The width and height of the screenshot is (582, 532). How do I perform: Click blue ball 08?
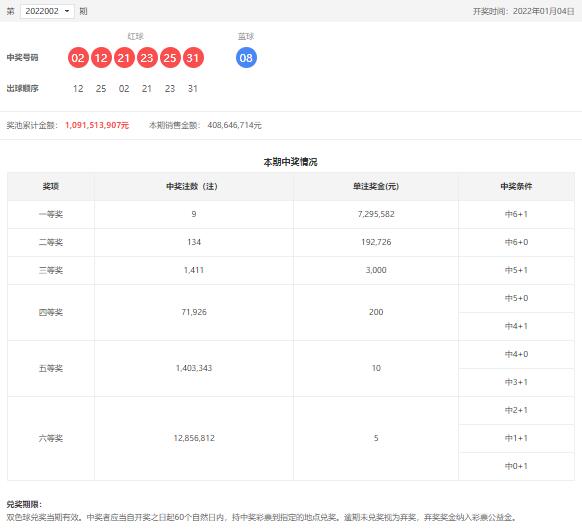[246, 58]
